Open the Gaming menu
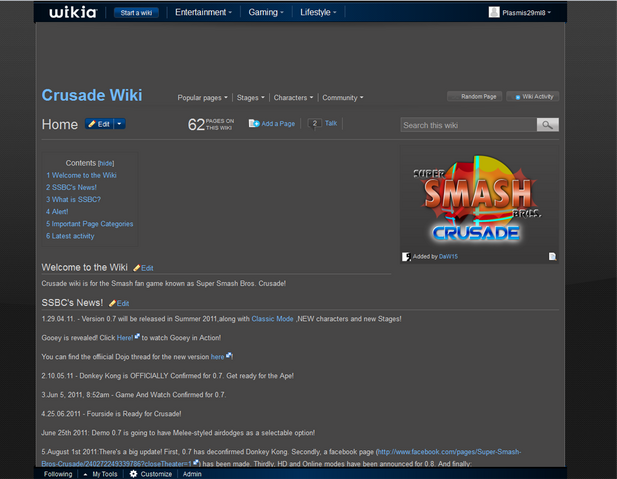 tap(266, 13)
